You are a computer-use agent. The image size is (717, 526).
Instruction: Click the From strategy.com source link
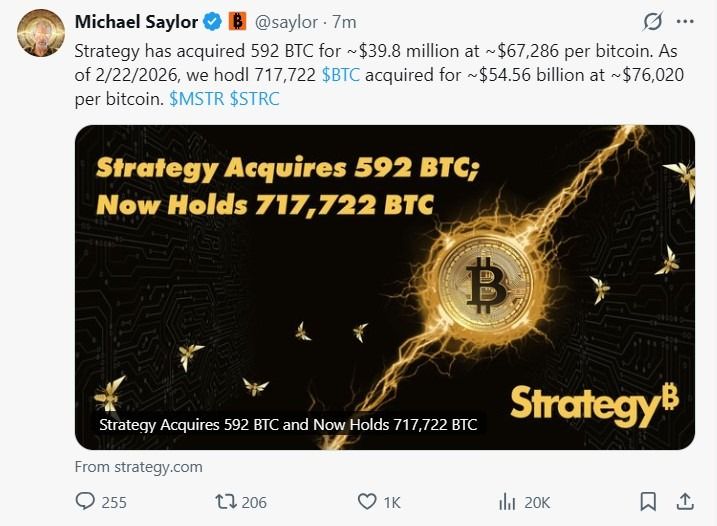click(139, 466)
